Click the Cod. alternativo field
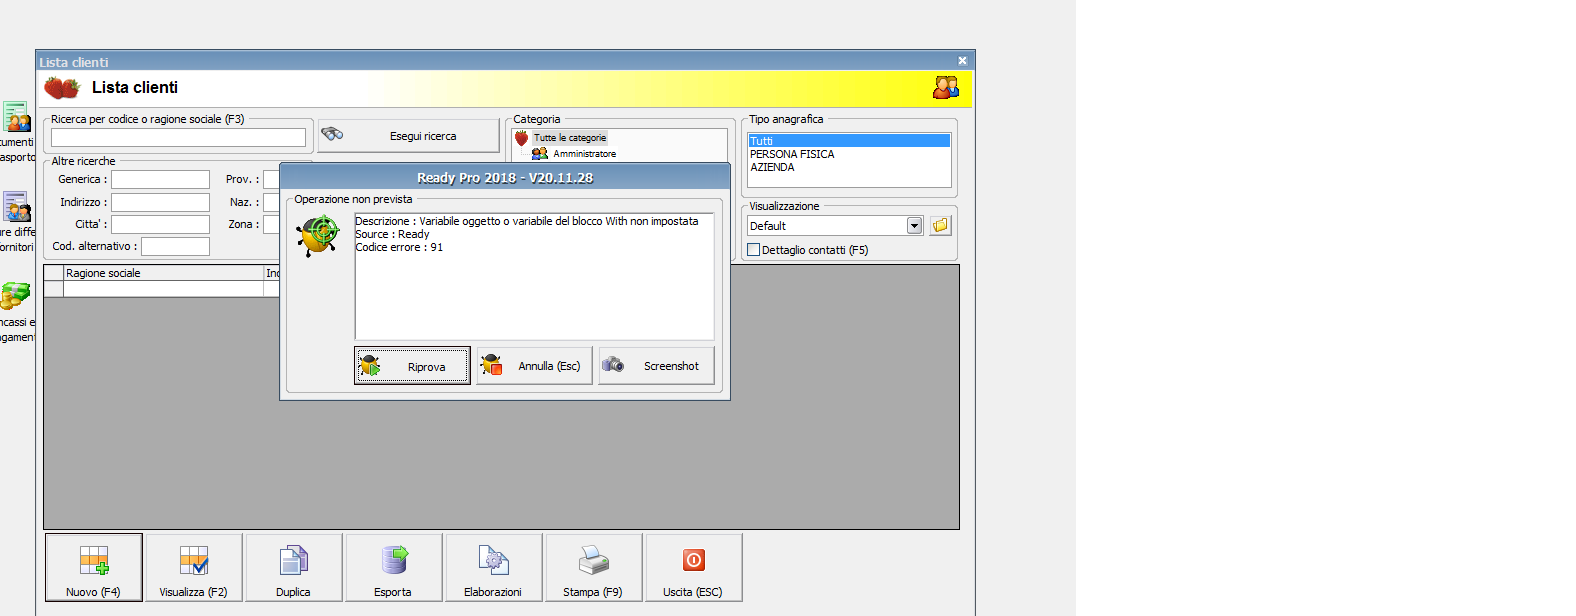Screen dimensions: 1576x616 coord(175,246)
